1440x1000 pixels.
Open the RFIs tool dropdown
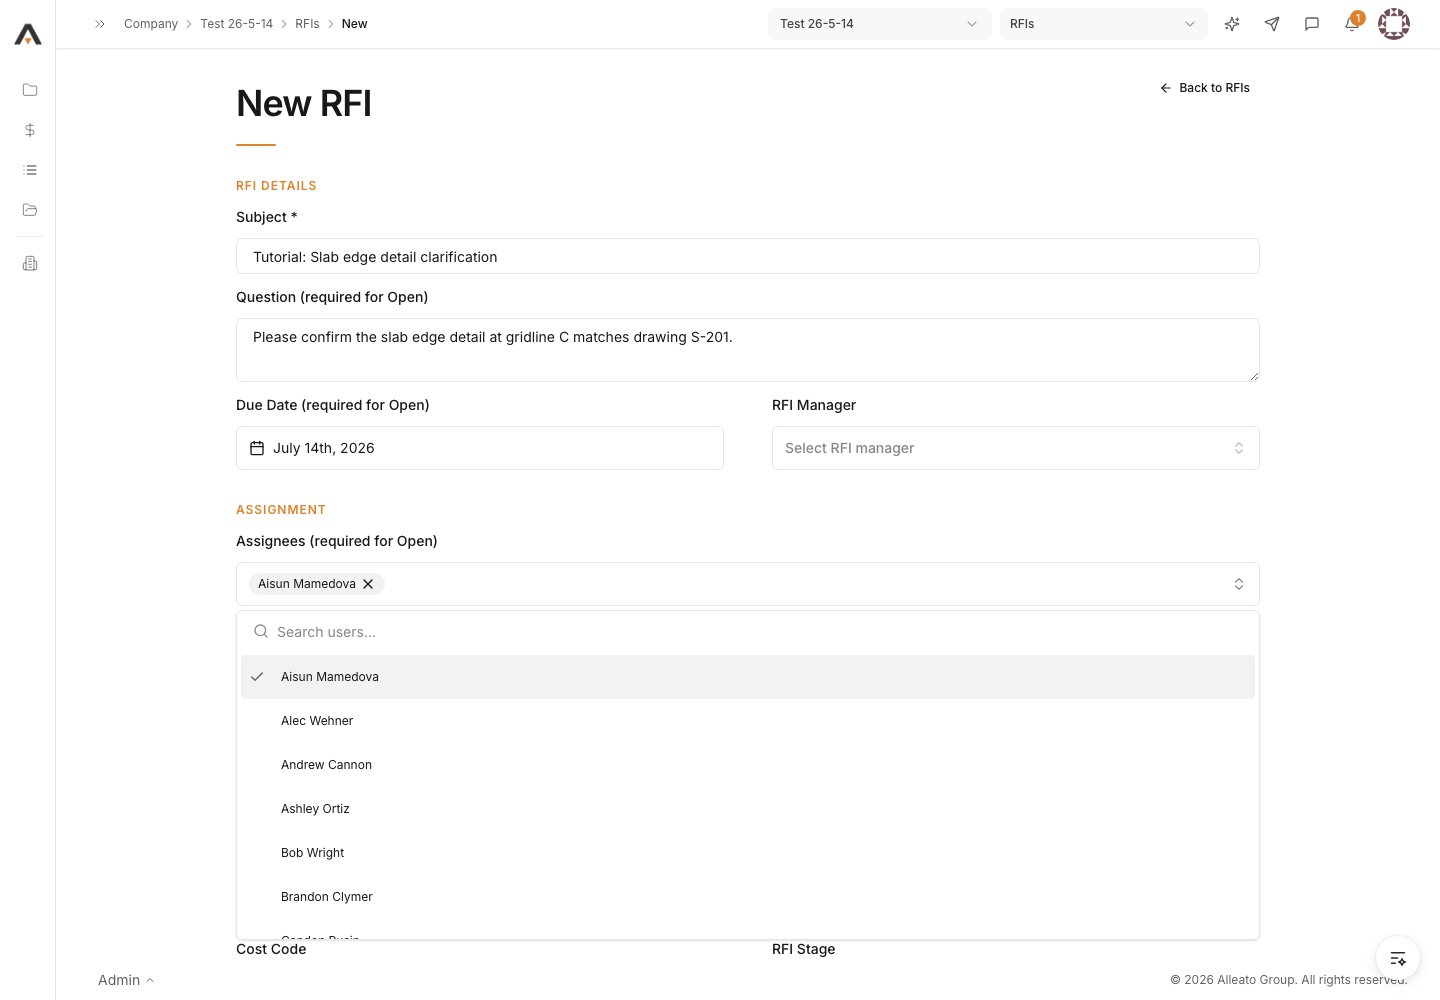(1103, 24)
